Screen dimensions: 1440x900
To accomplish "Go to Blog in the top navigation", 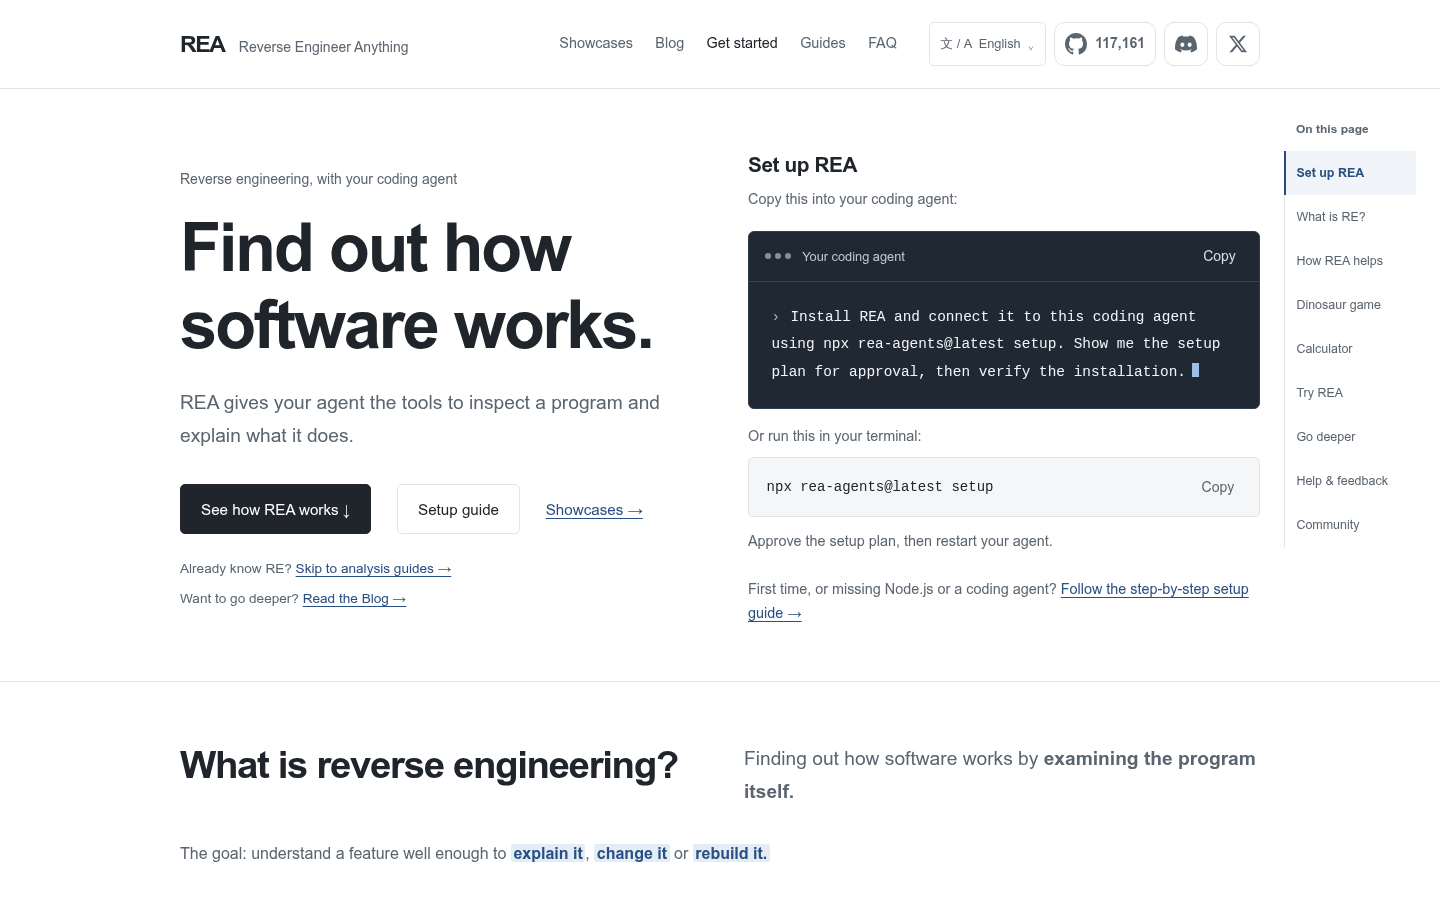I will [x=670, y=43].
